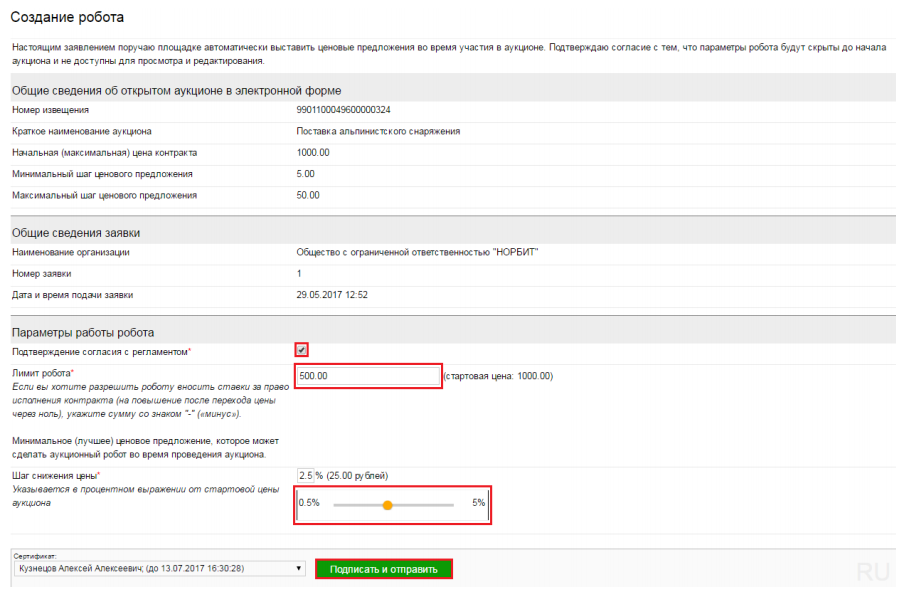Open the Создание робота page title

[66, 17]
